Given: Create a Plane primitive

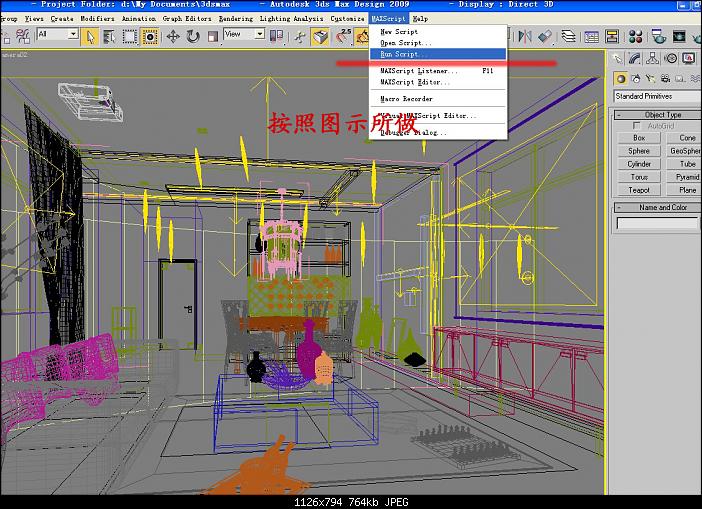Looking at the screenshot, I should pos(684,190).
